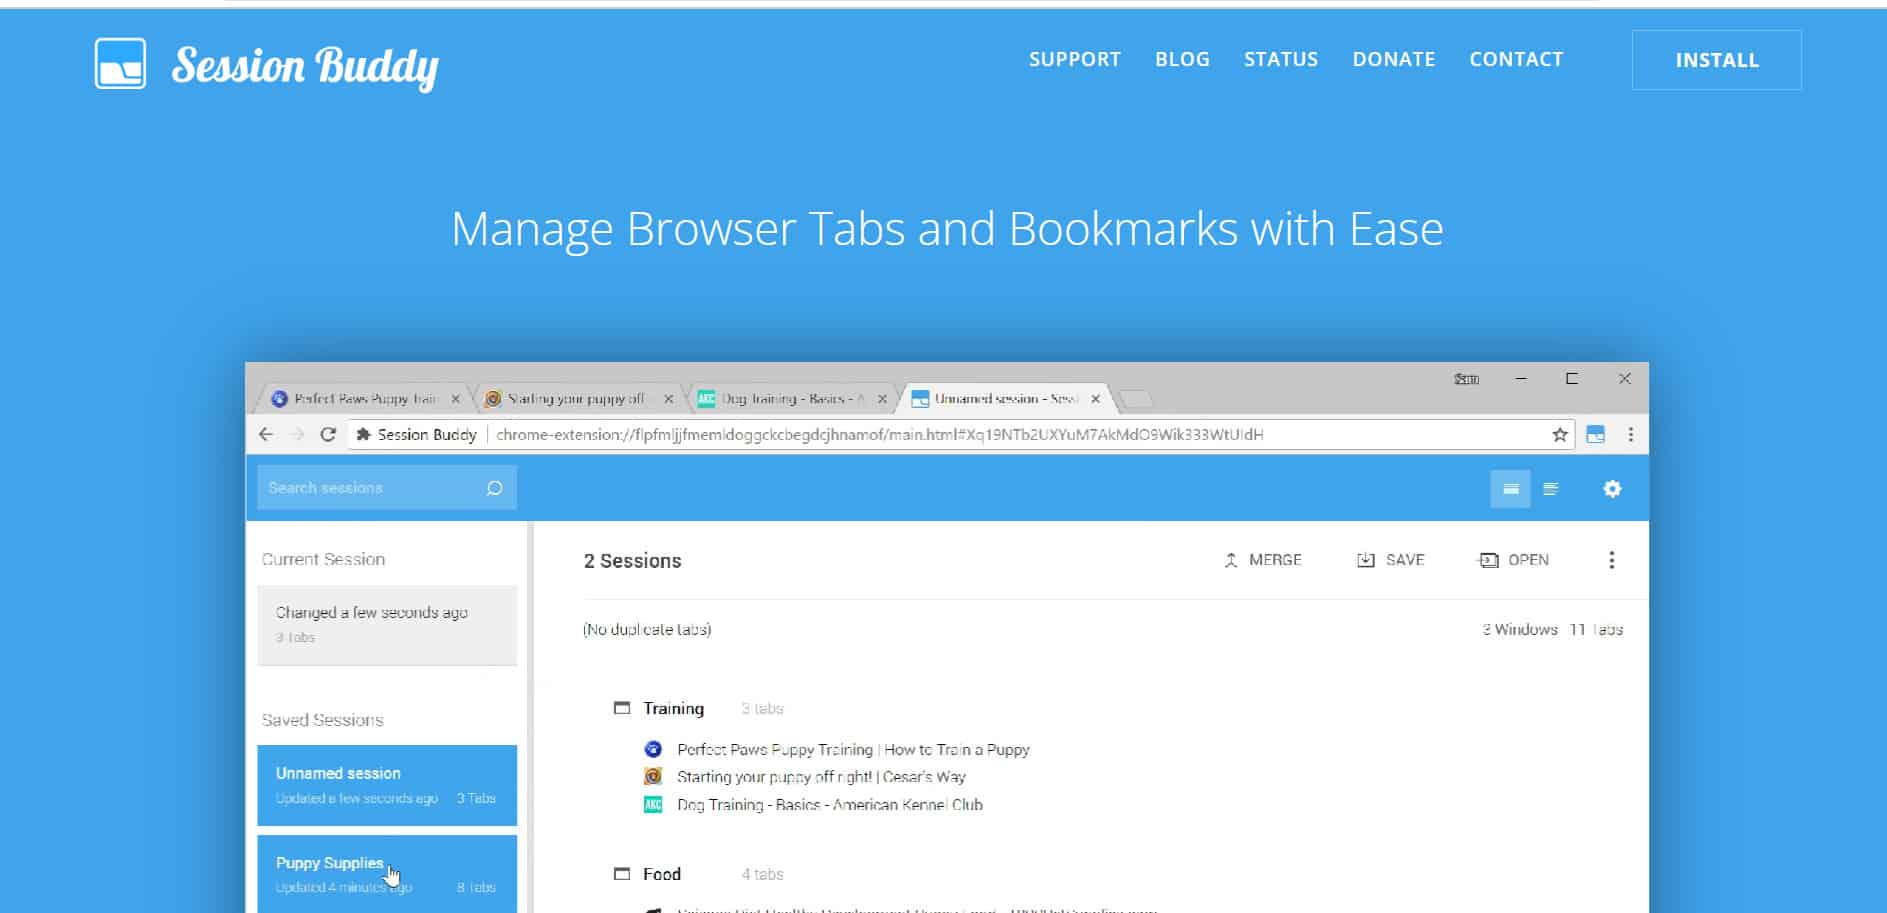Image resolution: width=1887 pixels, height=913 pixels.
Task: Open Dog Training - Basics AKC link
Action: click(829, 805)
